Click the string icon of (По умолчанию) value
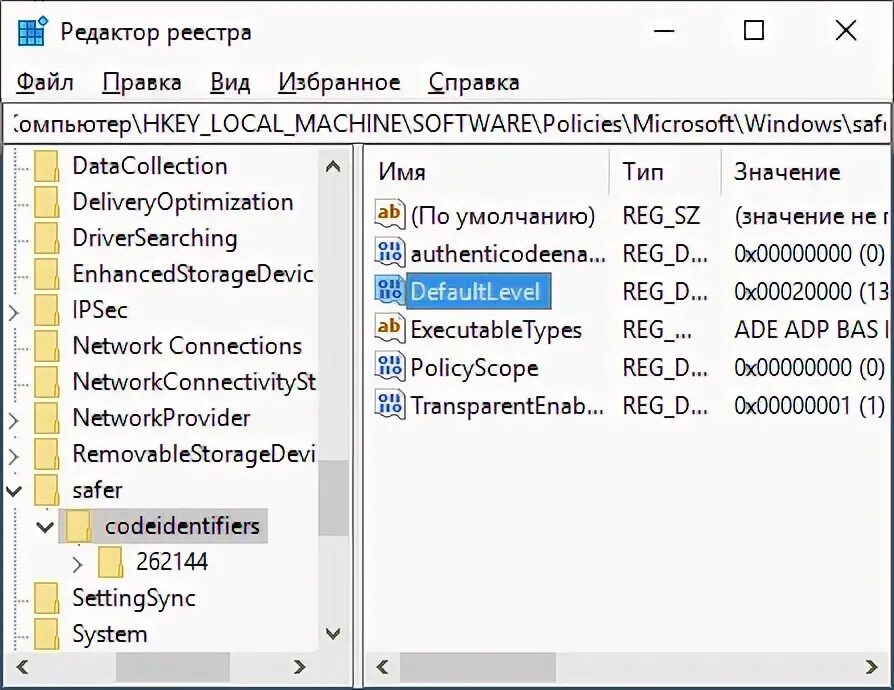The width and height of the screenshot is (894, 690). click(x=389, y=214)
